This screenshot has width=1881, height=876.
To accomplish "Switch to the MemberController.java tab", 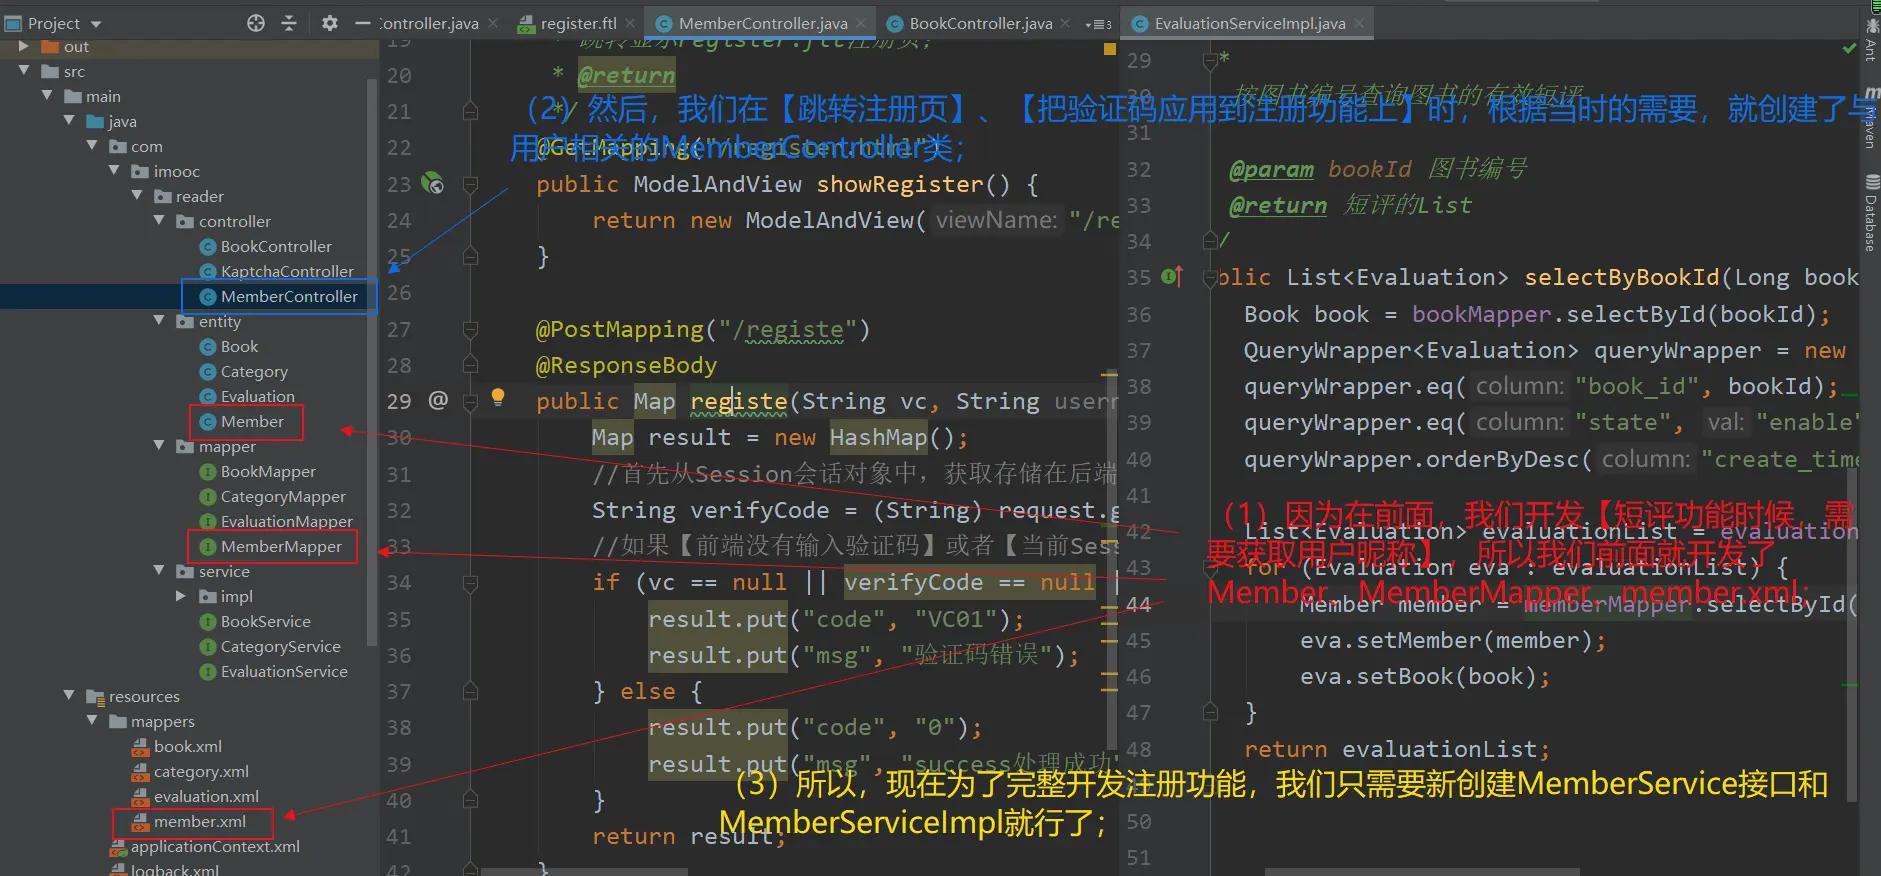I will pos(762,24).
